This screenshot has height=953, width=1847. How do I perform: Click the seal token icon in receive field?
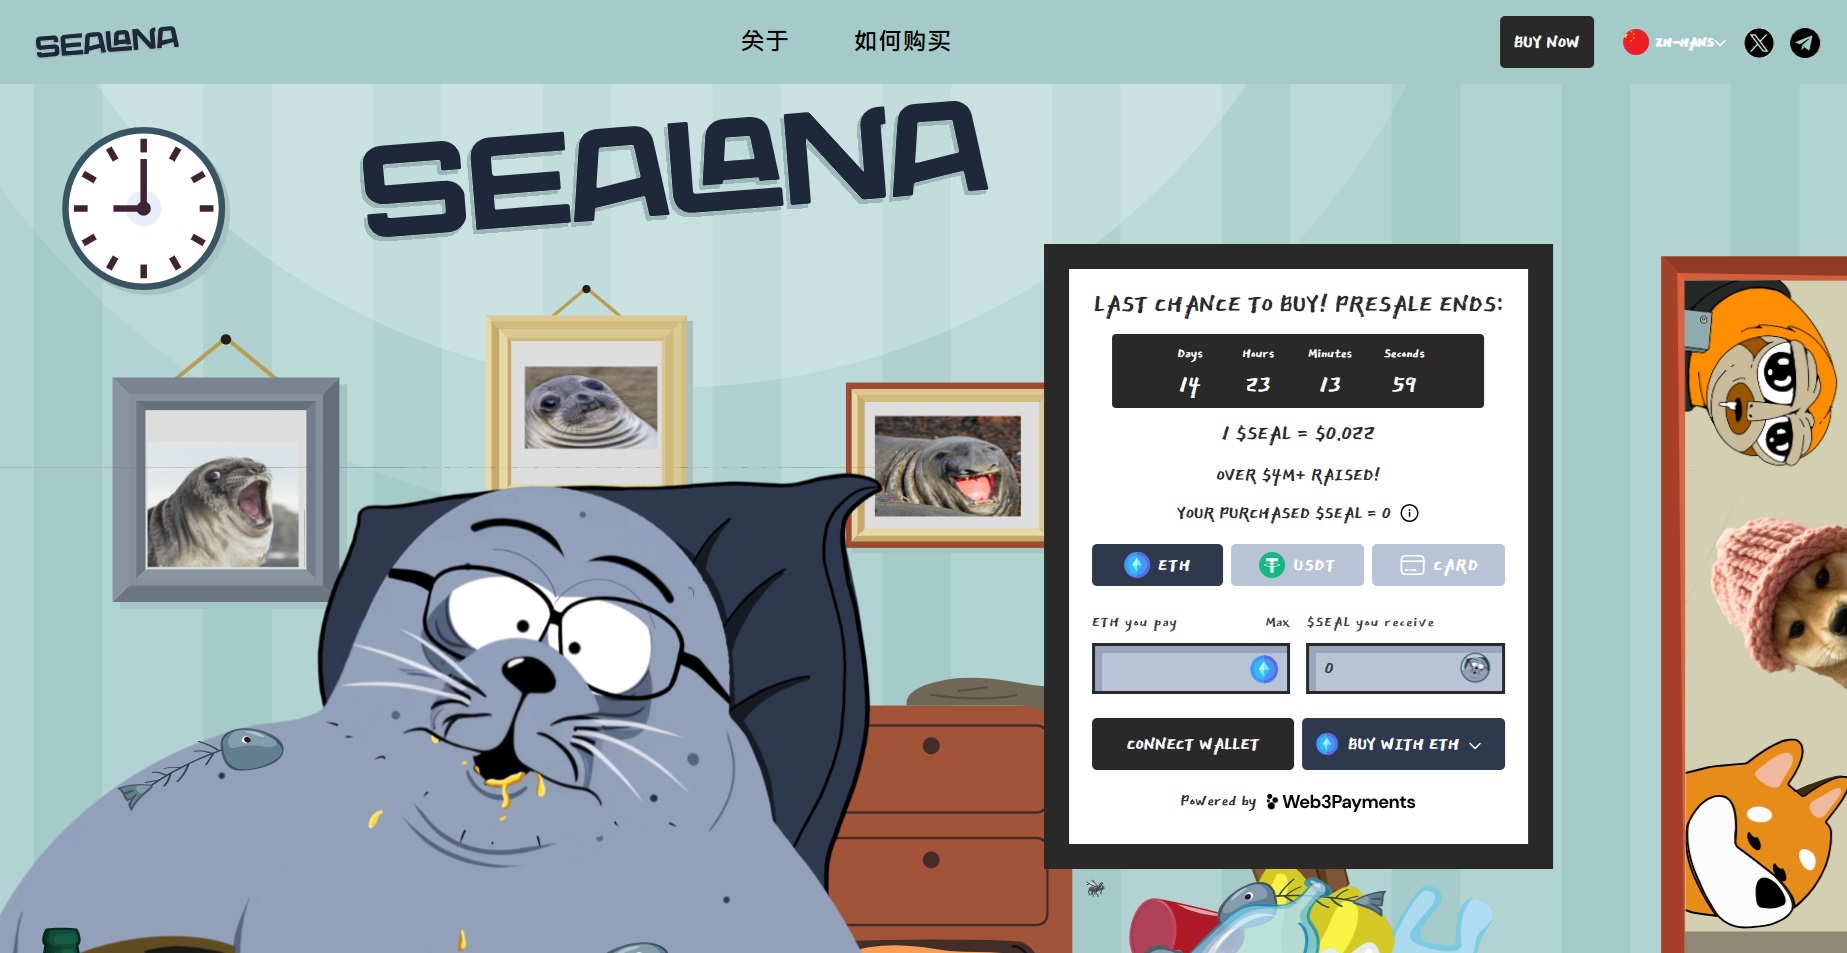click(x=1475, y=667)
